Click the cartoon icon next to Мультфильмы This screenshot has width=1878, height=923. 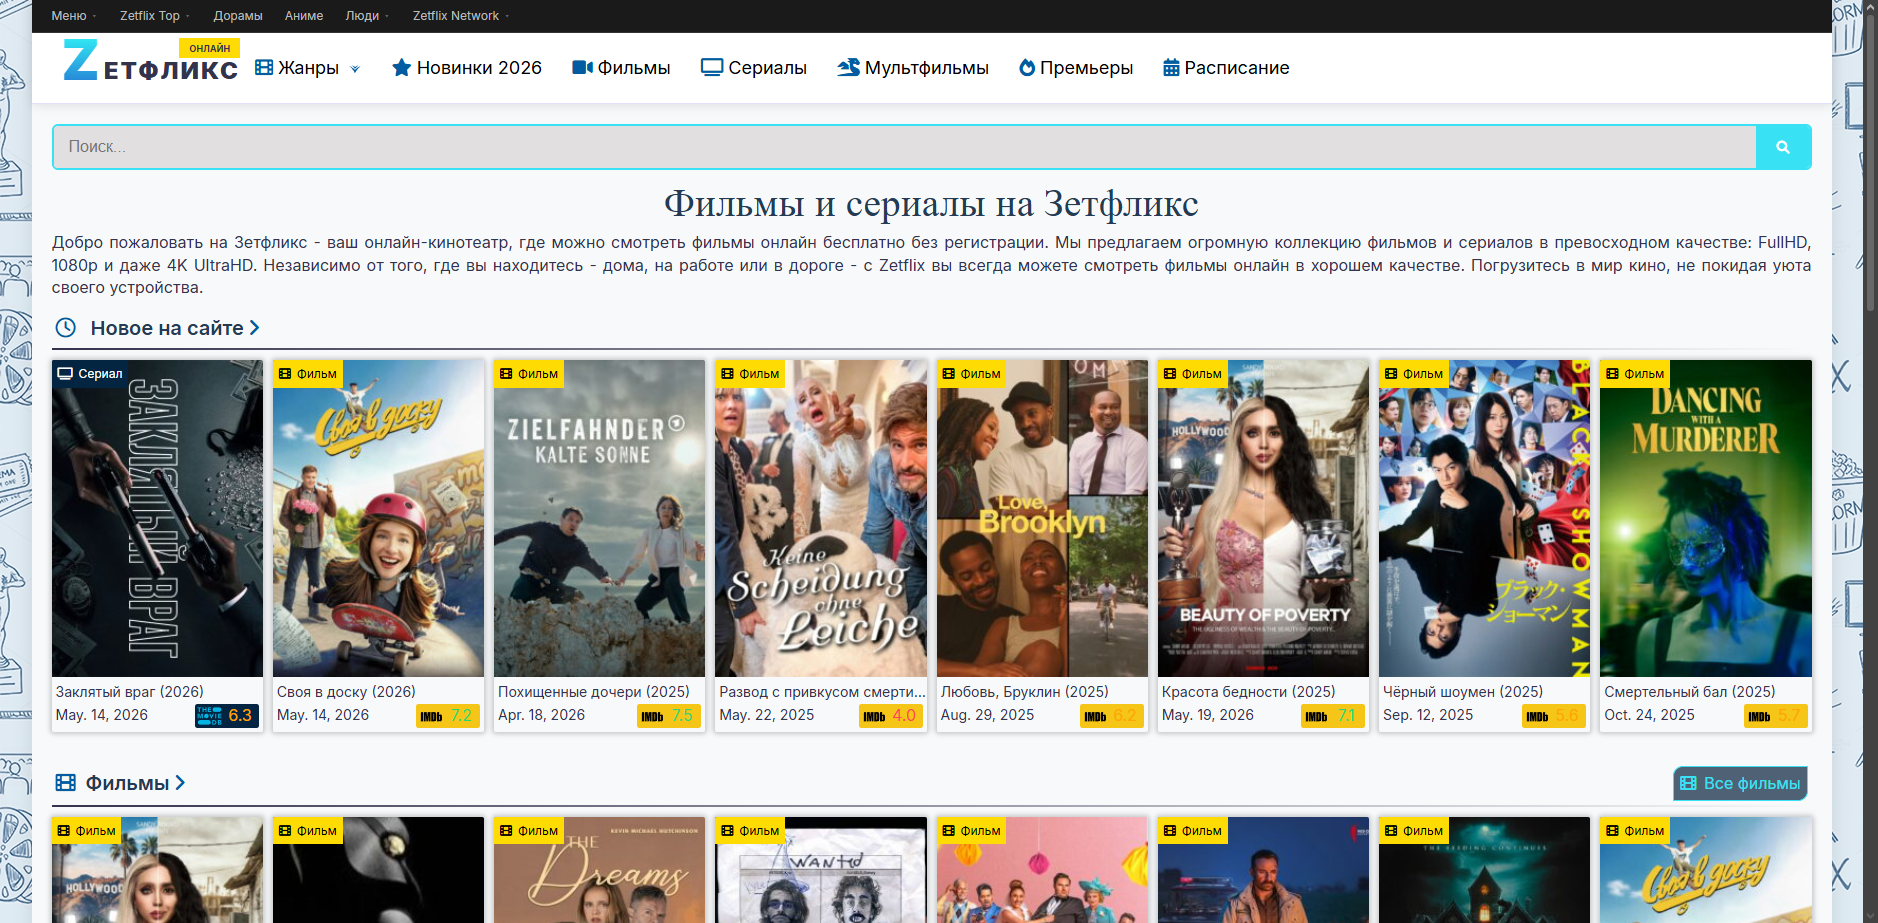coord(849,68)
